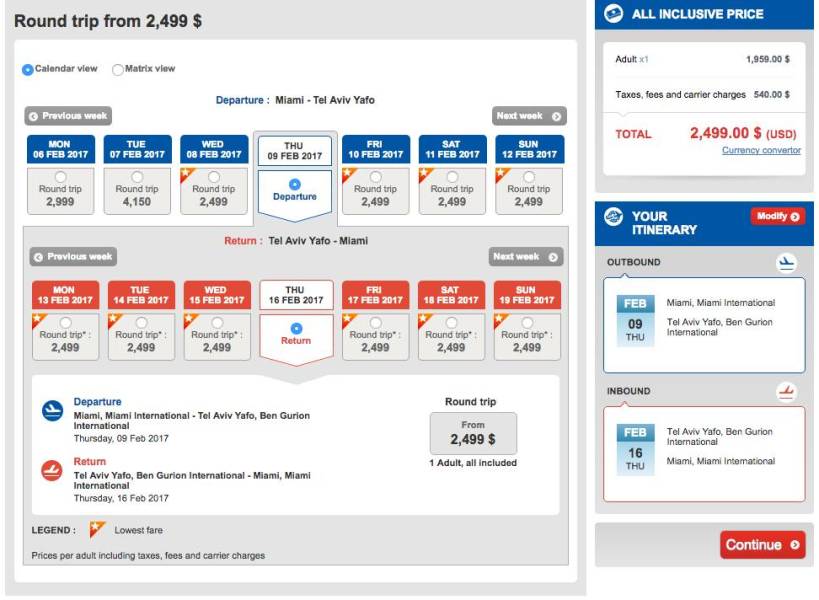Click lowest fare star on Sun 12 Feb
Image resolution: width=819 pixels, height=600 pixels.
coord(501,174)
